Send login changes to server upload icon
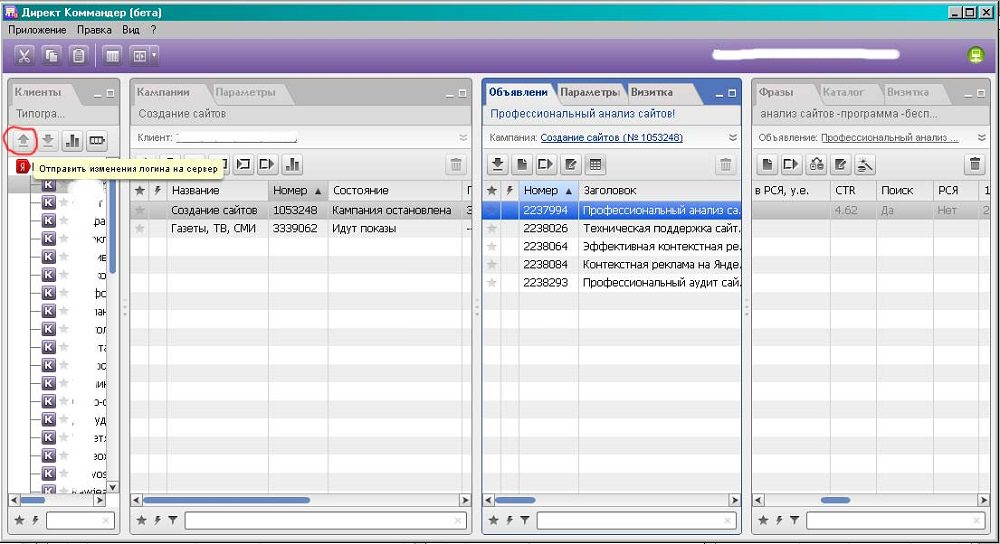The height and width of the screenshot is (544, 1000). coord(22,141)
